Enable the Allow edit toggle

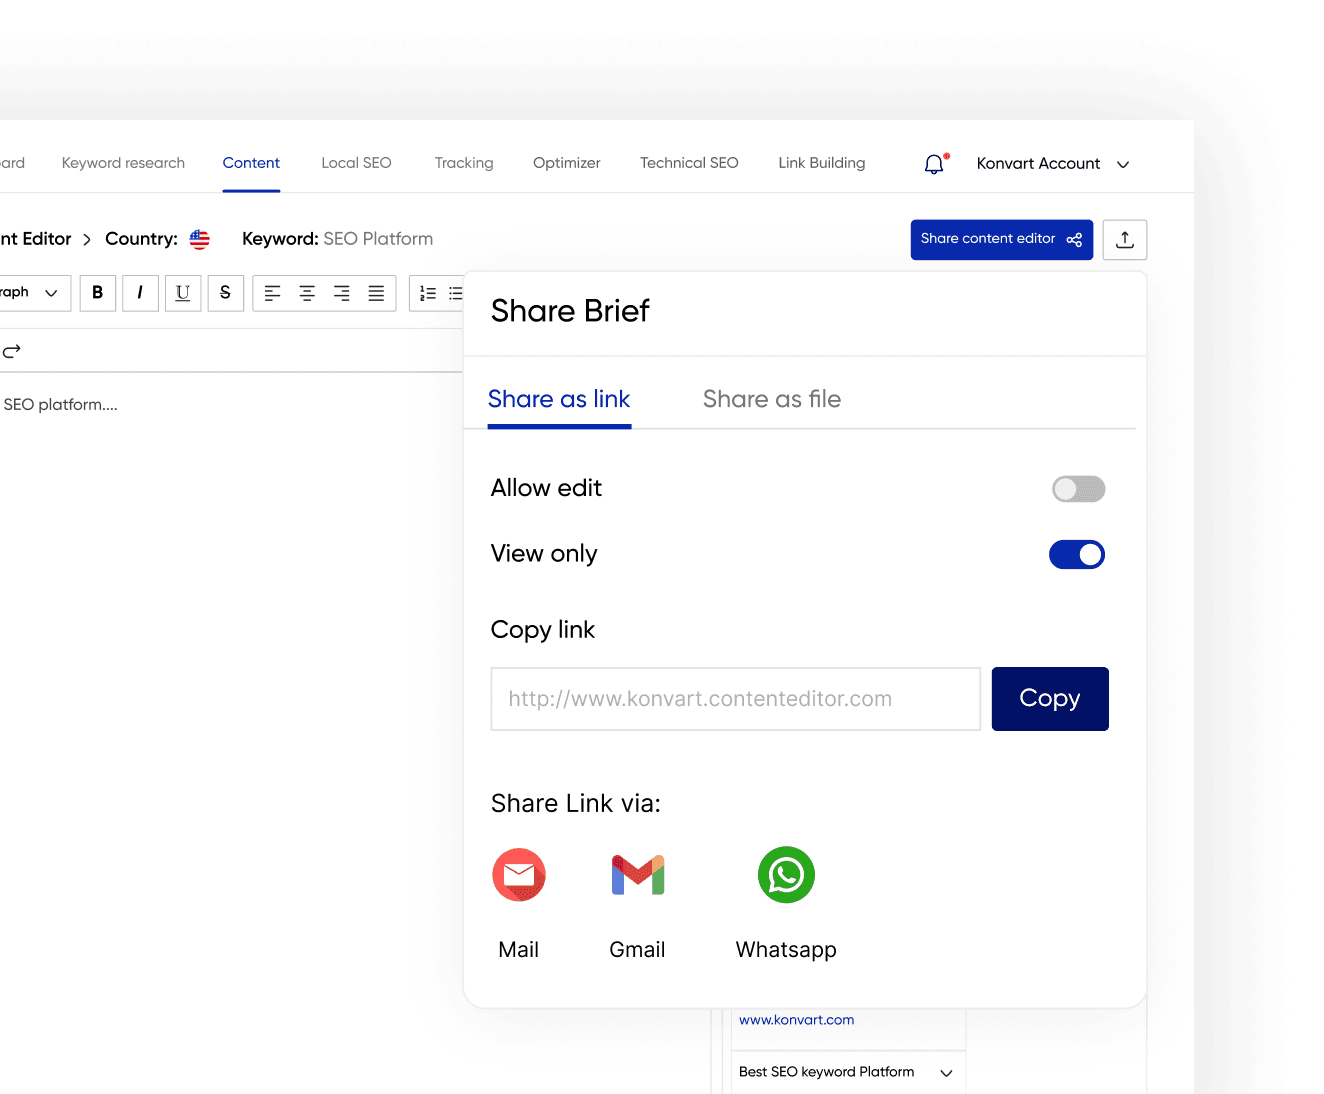tap(1078, 489)
